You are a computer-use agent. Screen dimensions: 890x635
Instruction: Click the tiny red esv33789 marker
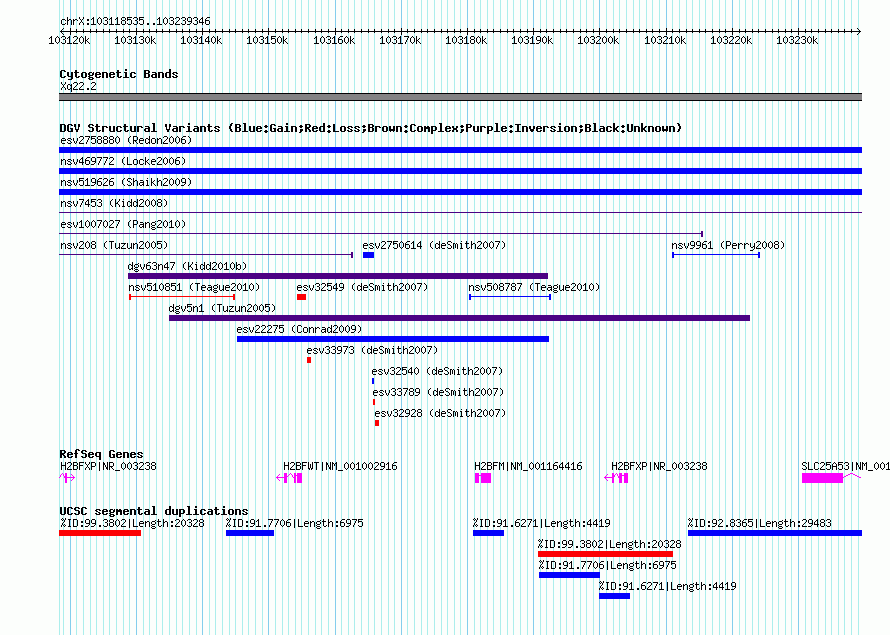pyautogui.click(x=373, y=402)
